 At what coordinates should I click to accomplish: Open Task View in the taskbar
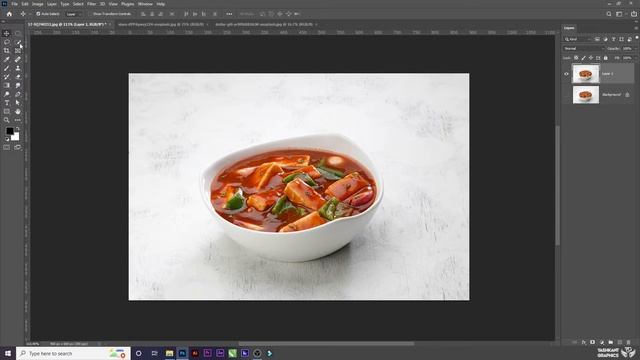coord(154,353)
